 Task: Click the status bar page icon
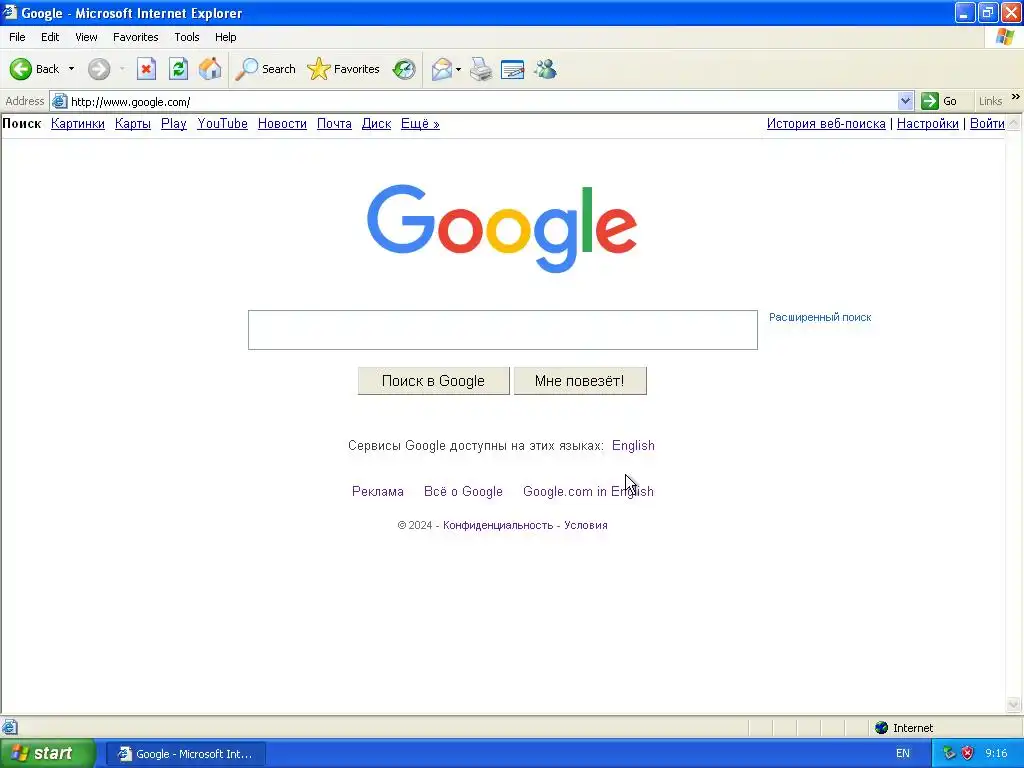click(x=10, y=727)
